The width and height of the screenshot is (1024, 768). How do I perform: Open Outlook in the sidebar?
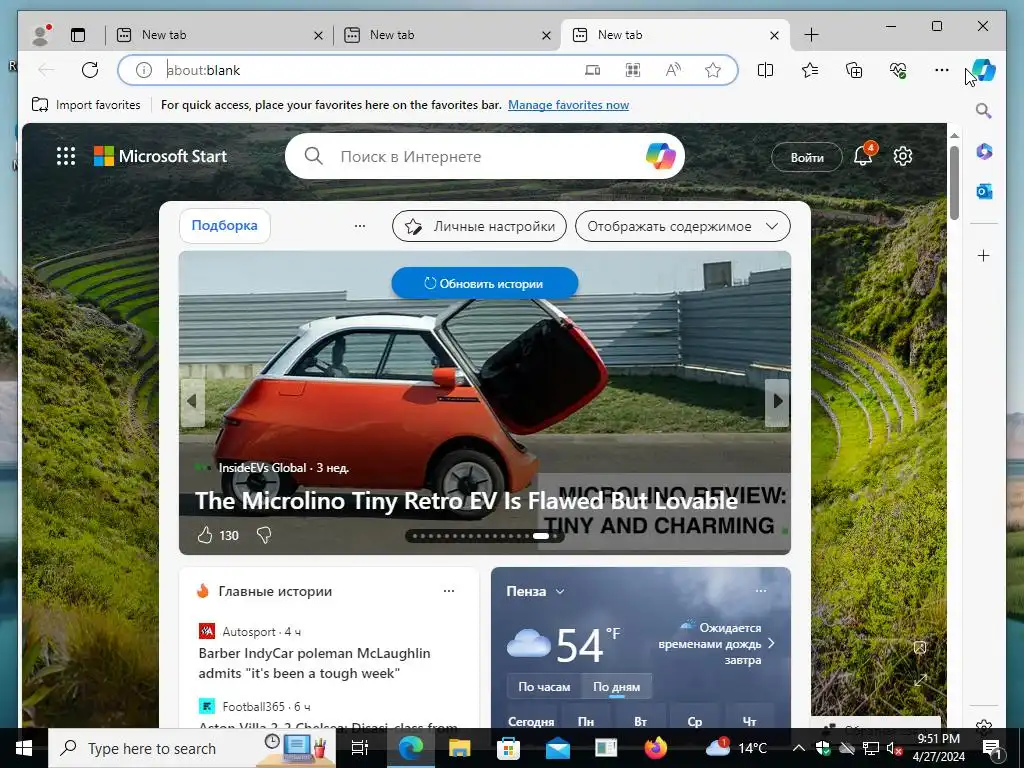[x=984, y=191]
